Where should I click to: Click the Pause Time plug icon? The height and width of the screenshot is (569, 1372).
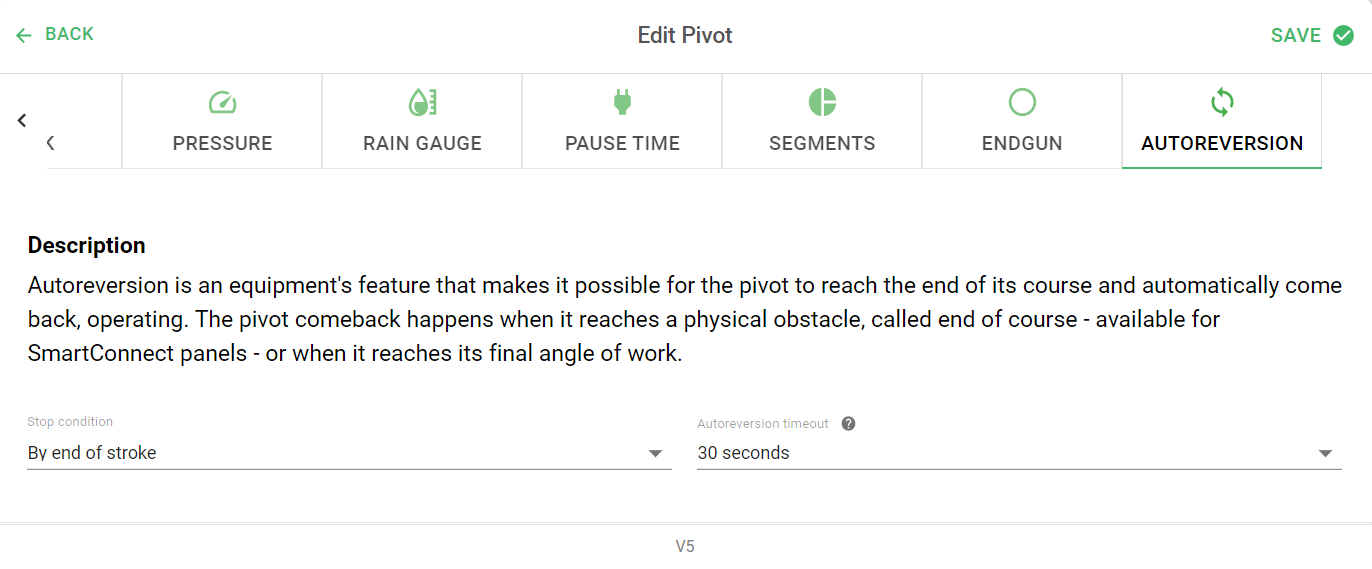[622, 102]
